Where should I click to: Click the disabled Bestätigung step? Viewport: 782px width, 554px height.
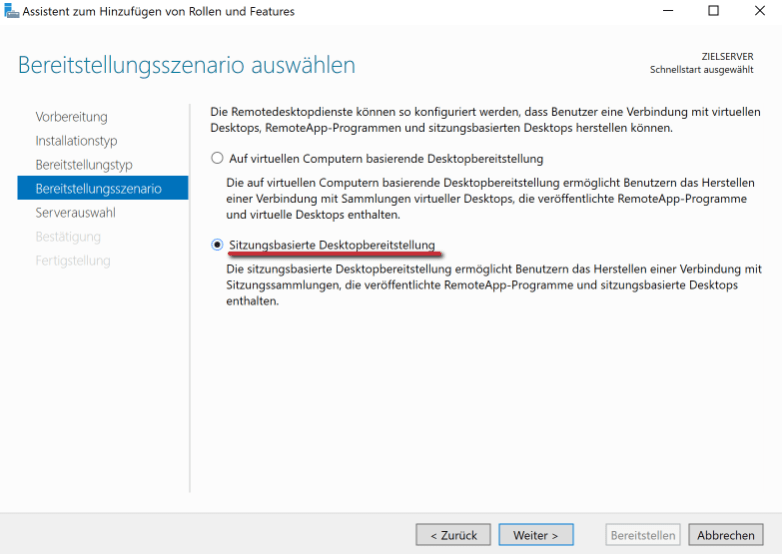[x=68, y=236]
